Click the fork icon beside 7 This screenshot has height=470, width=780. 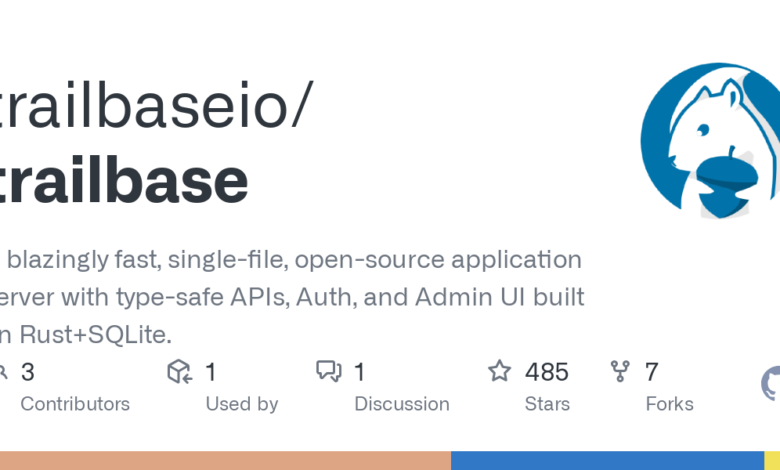[620, 372]
